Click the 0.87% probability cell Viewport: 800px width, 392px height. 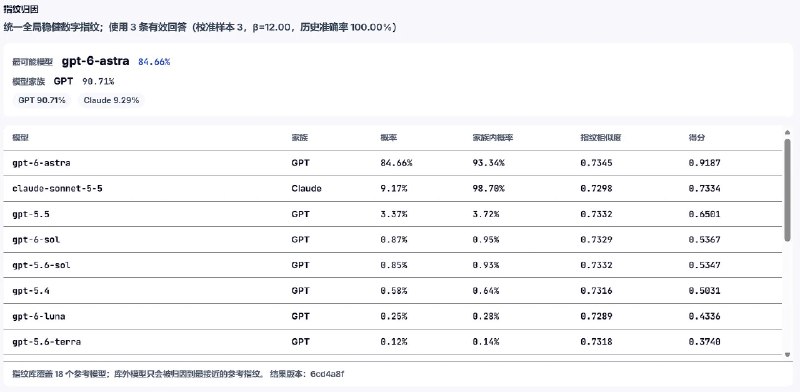(394, 240)
